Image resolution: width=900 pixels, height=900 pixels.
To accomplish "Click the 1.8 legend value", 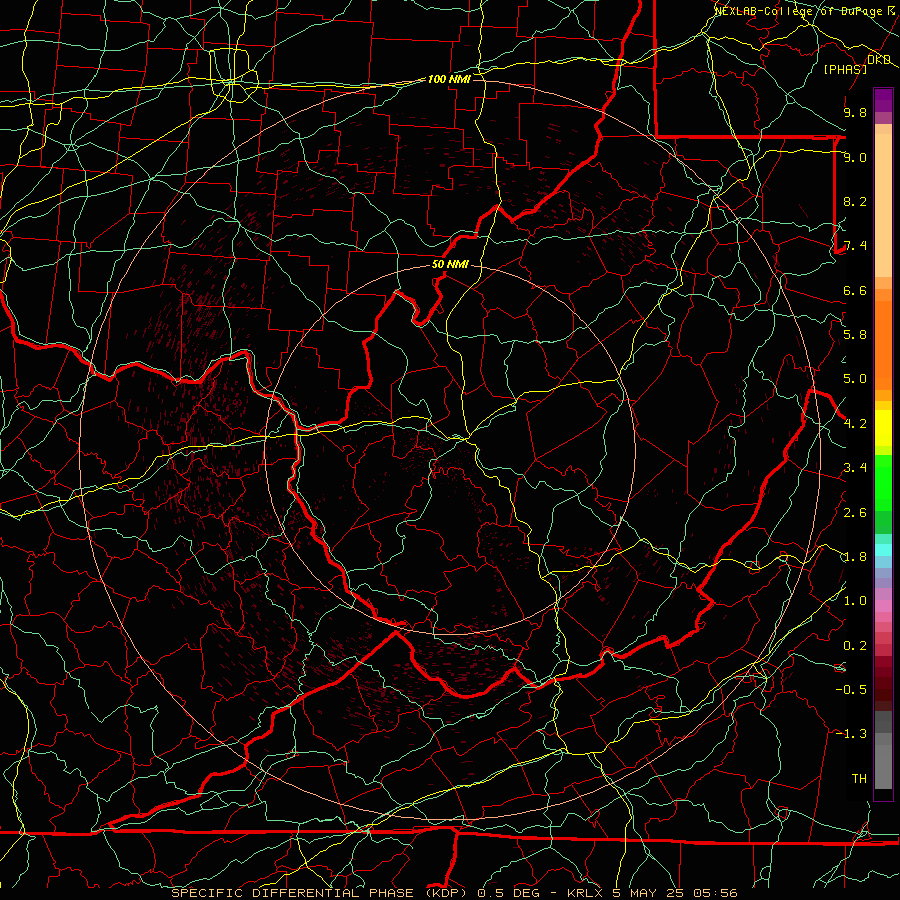I will point(855,557).
